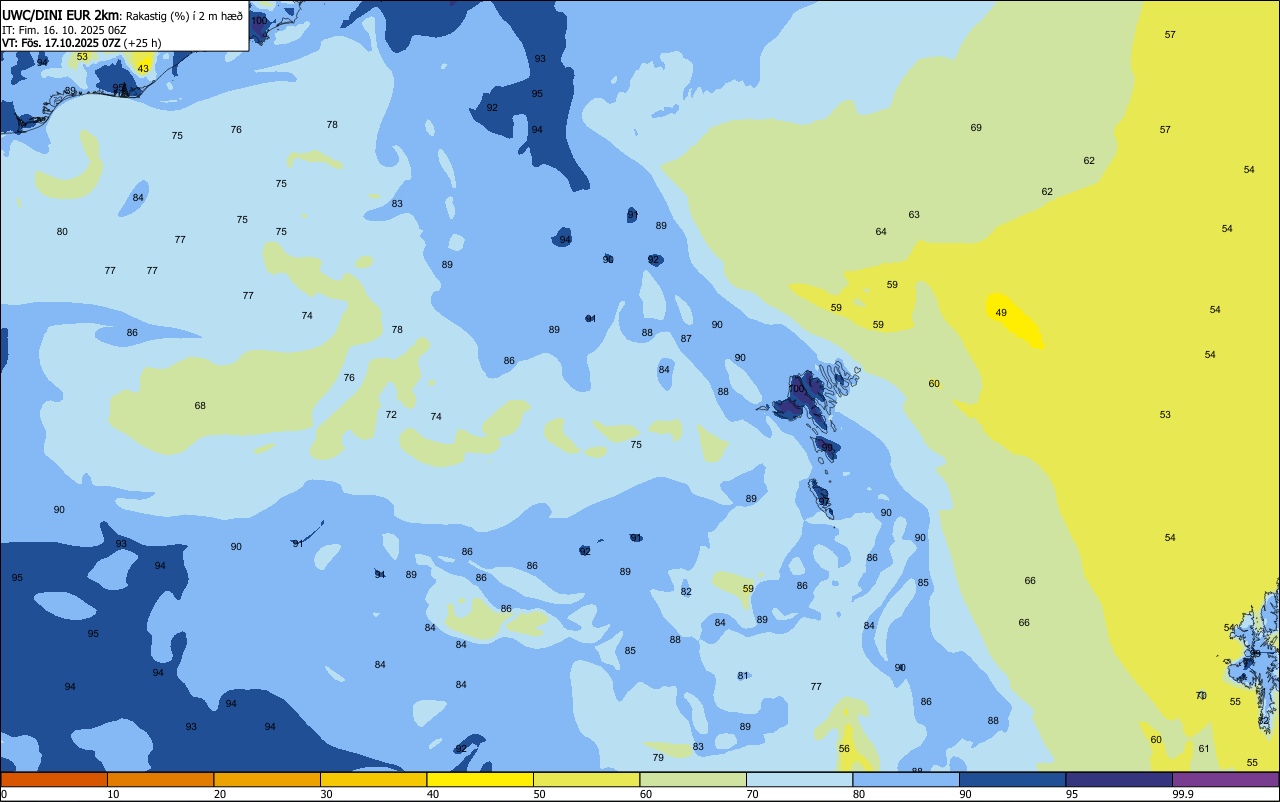Click the humidity value '63' on the map
This screenshot has height=802, width=1280.
coord(914,215)
